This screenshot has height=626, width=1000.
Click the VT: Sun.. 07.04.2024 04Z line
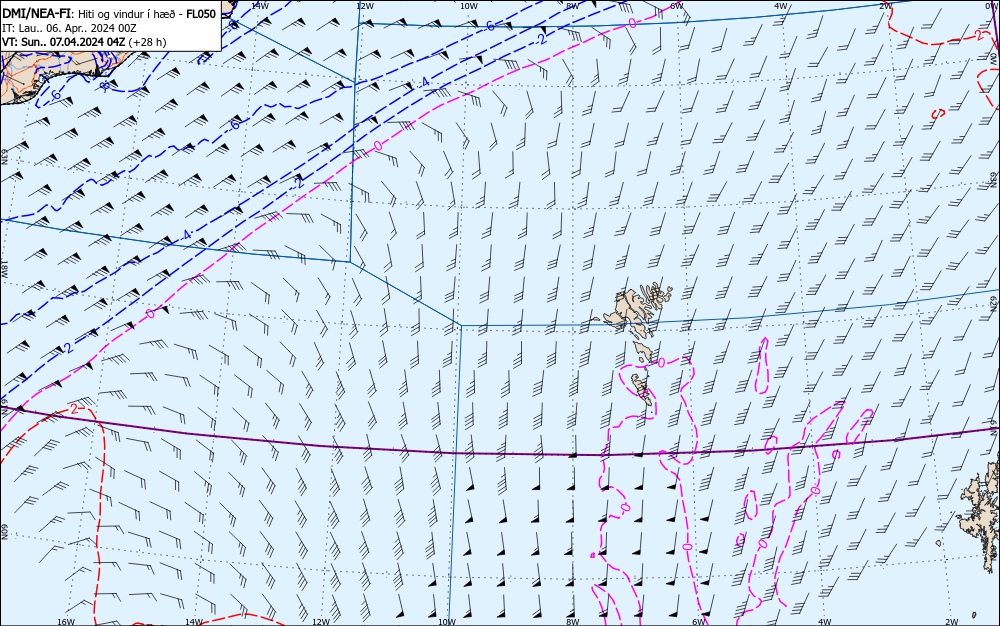point(64,42)
